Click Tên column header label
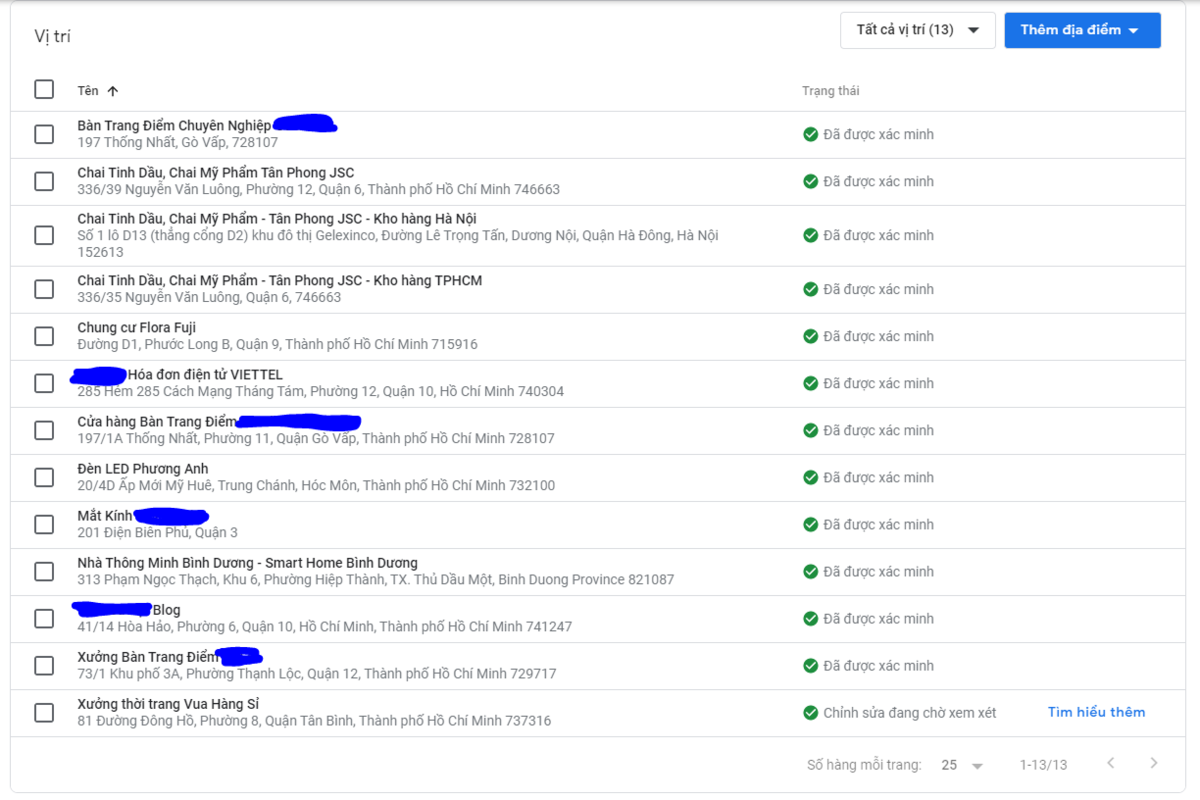 88,91
